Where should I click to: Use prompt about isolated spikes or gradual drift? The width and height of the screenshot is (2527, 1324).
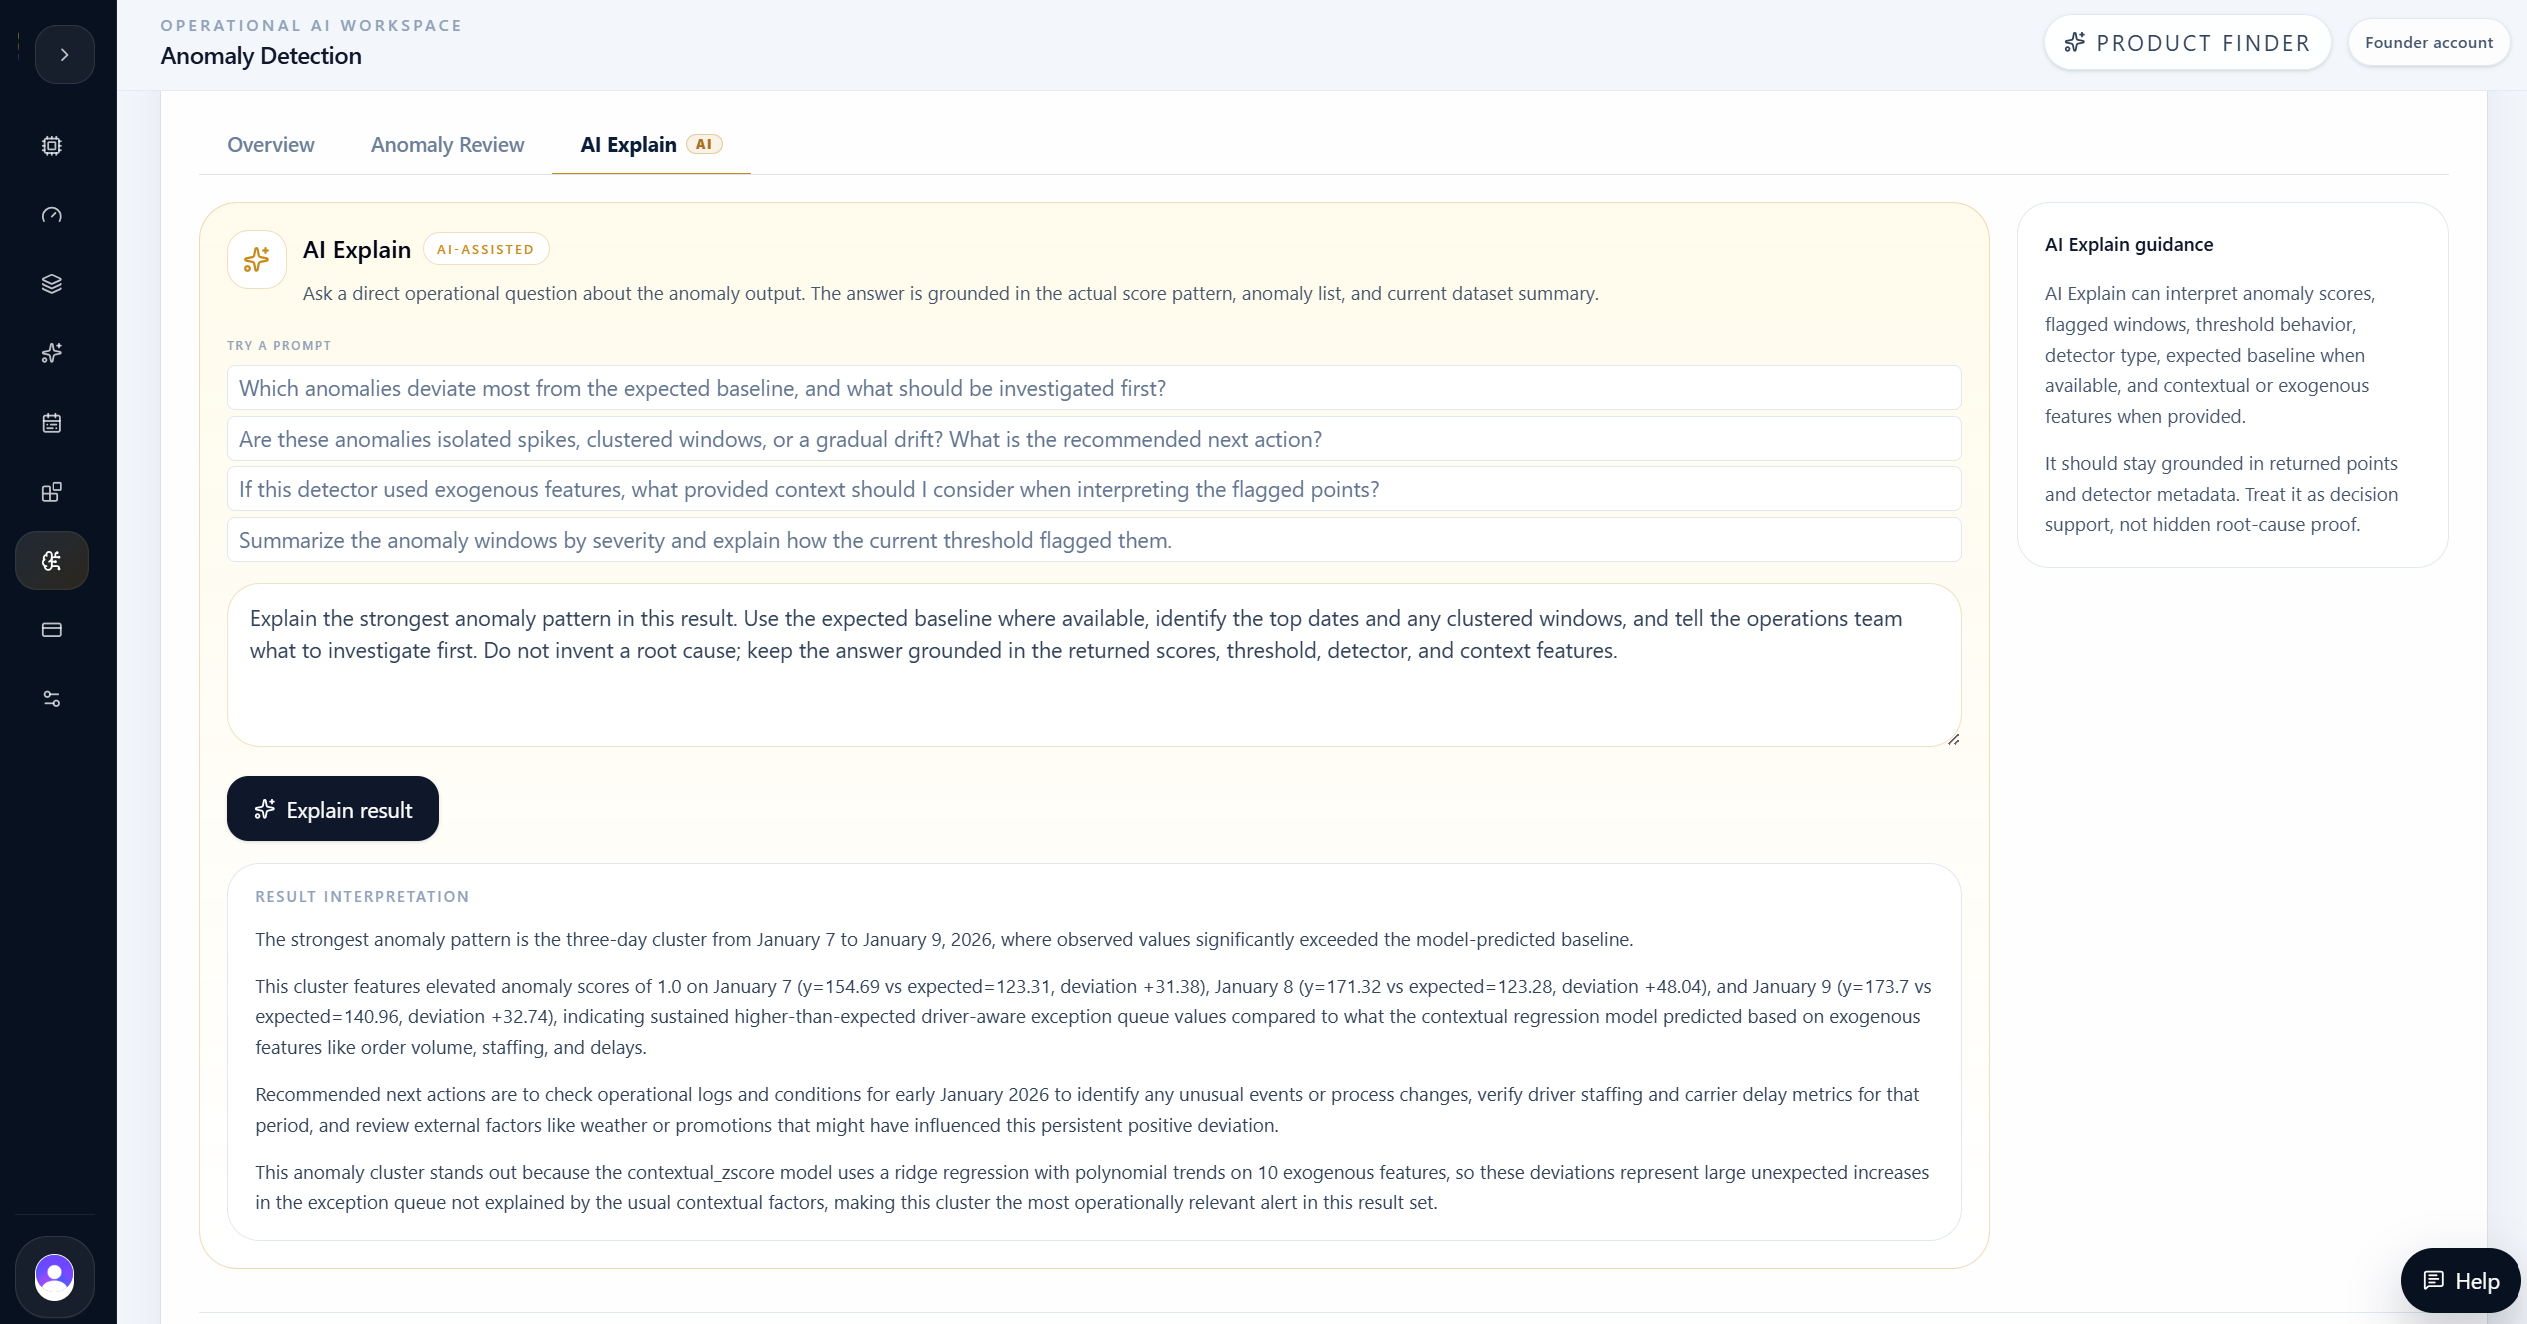[1094, 439]
